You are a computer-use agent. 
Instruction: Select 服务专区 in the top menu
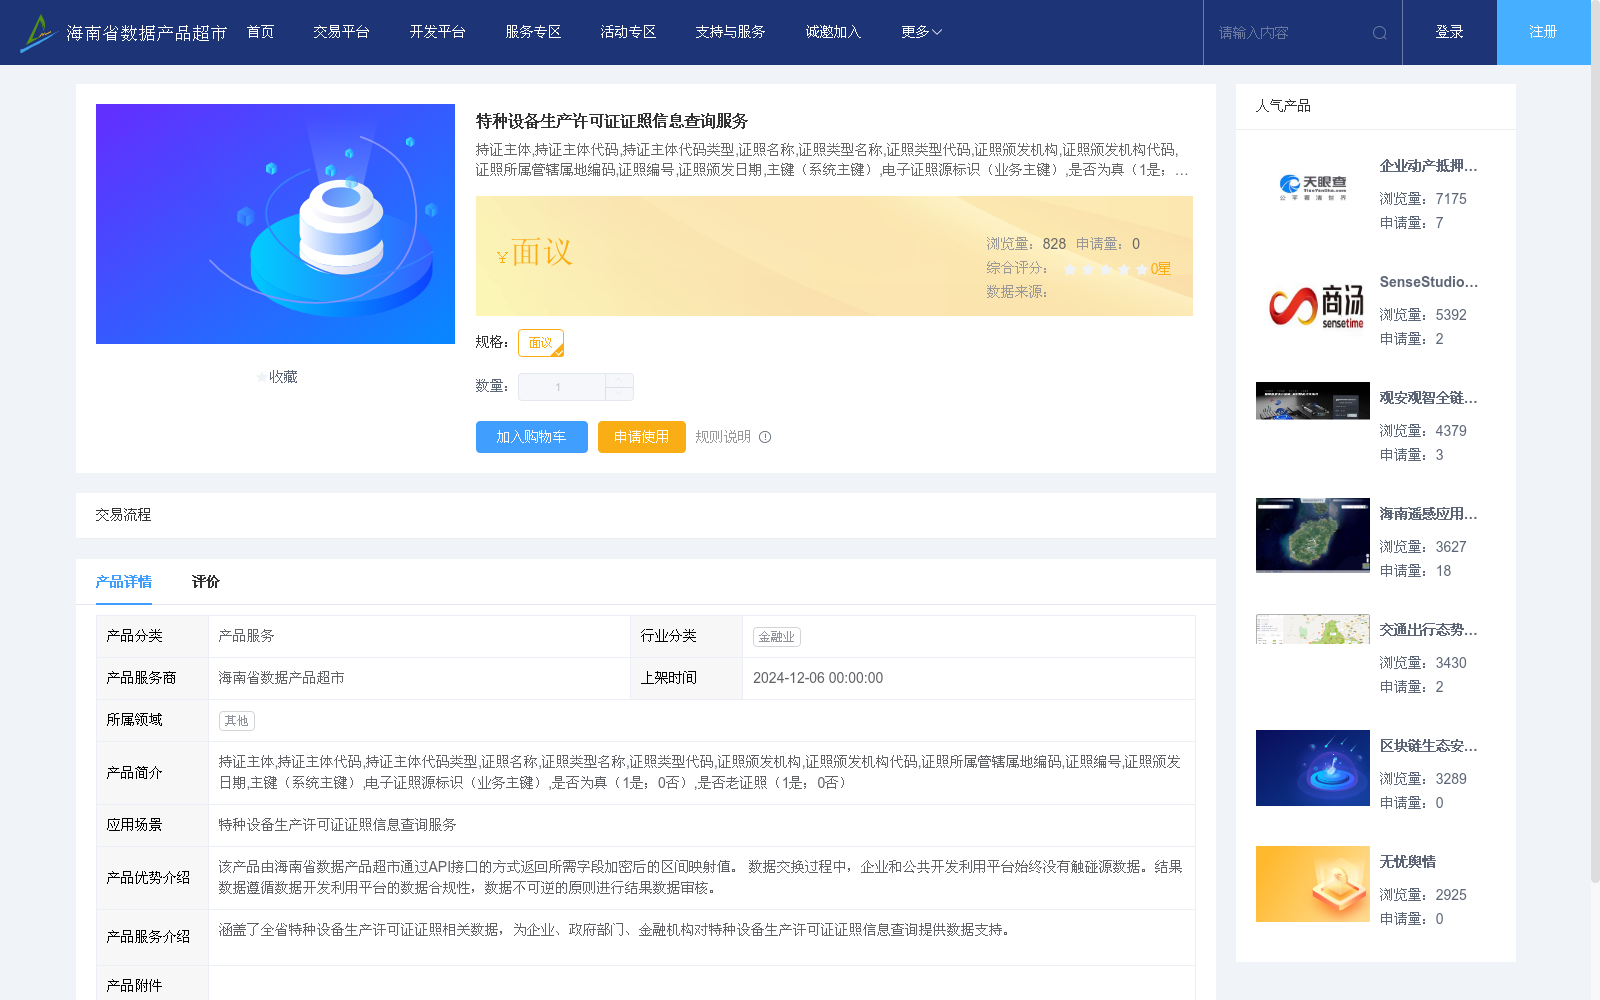tap(533, 32)
